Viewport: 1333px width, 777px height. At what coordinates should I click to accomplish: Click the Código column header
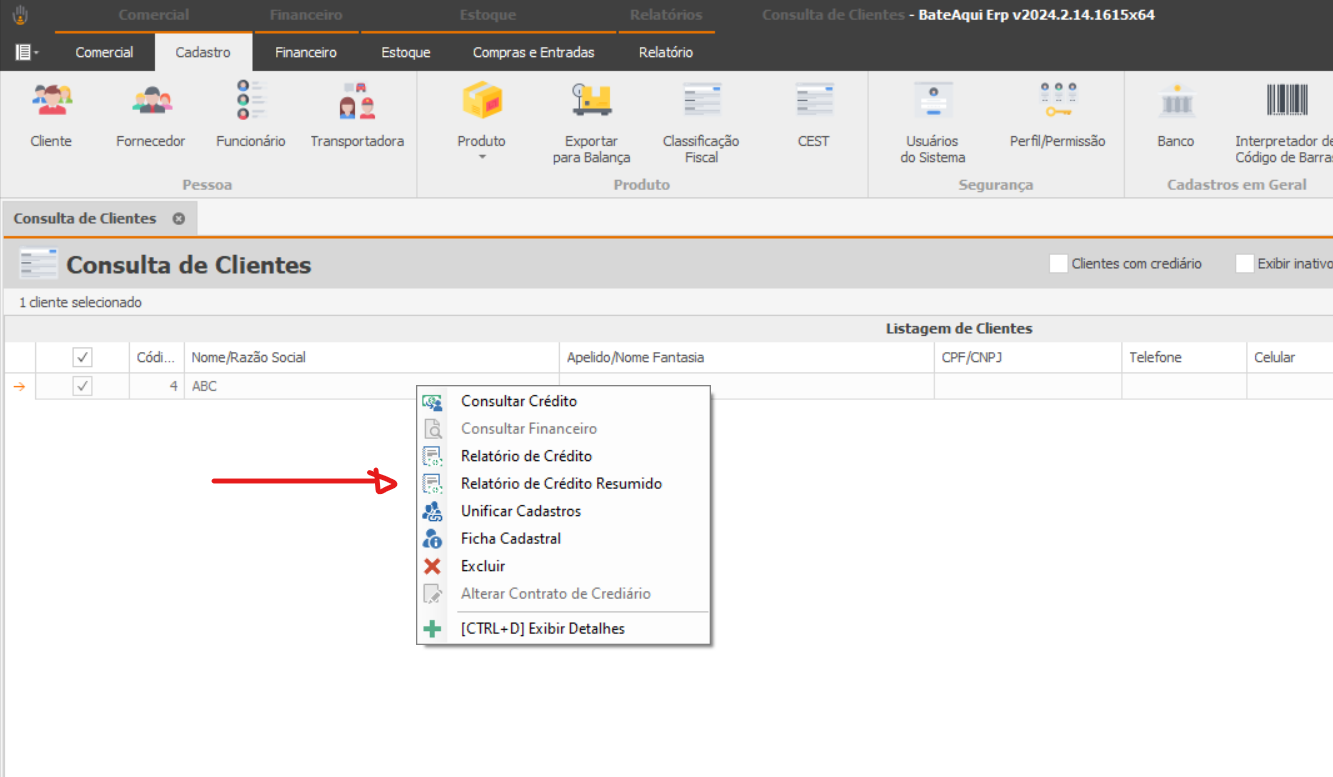[157, 357]
